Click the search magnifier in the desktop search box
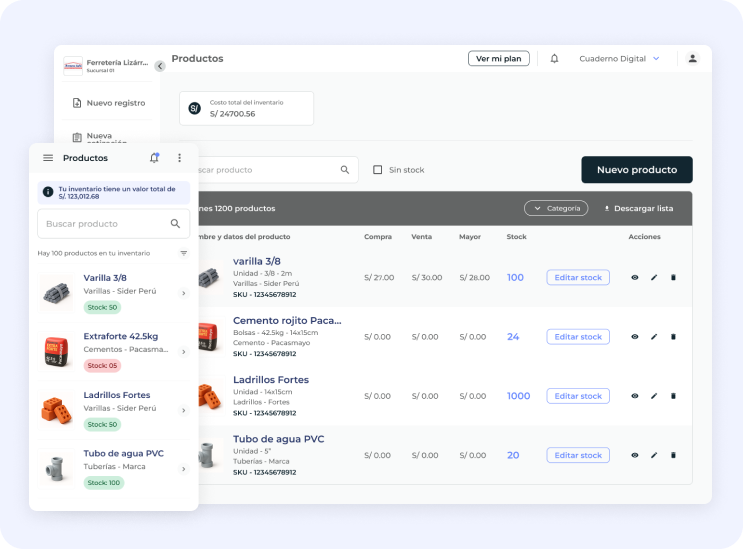The width and height of the screenshot is (743, 549). 344,170
